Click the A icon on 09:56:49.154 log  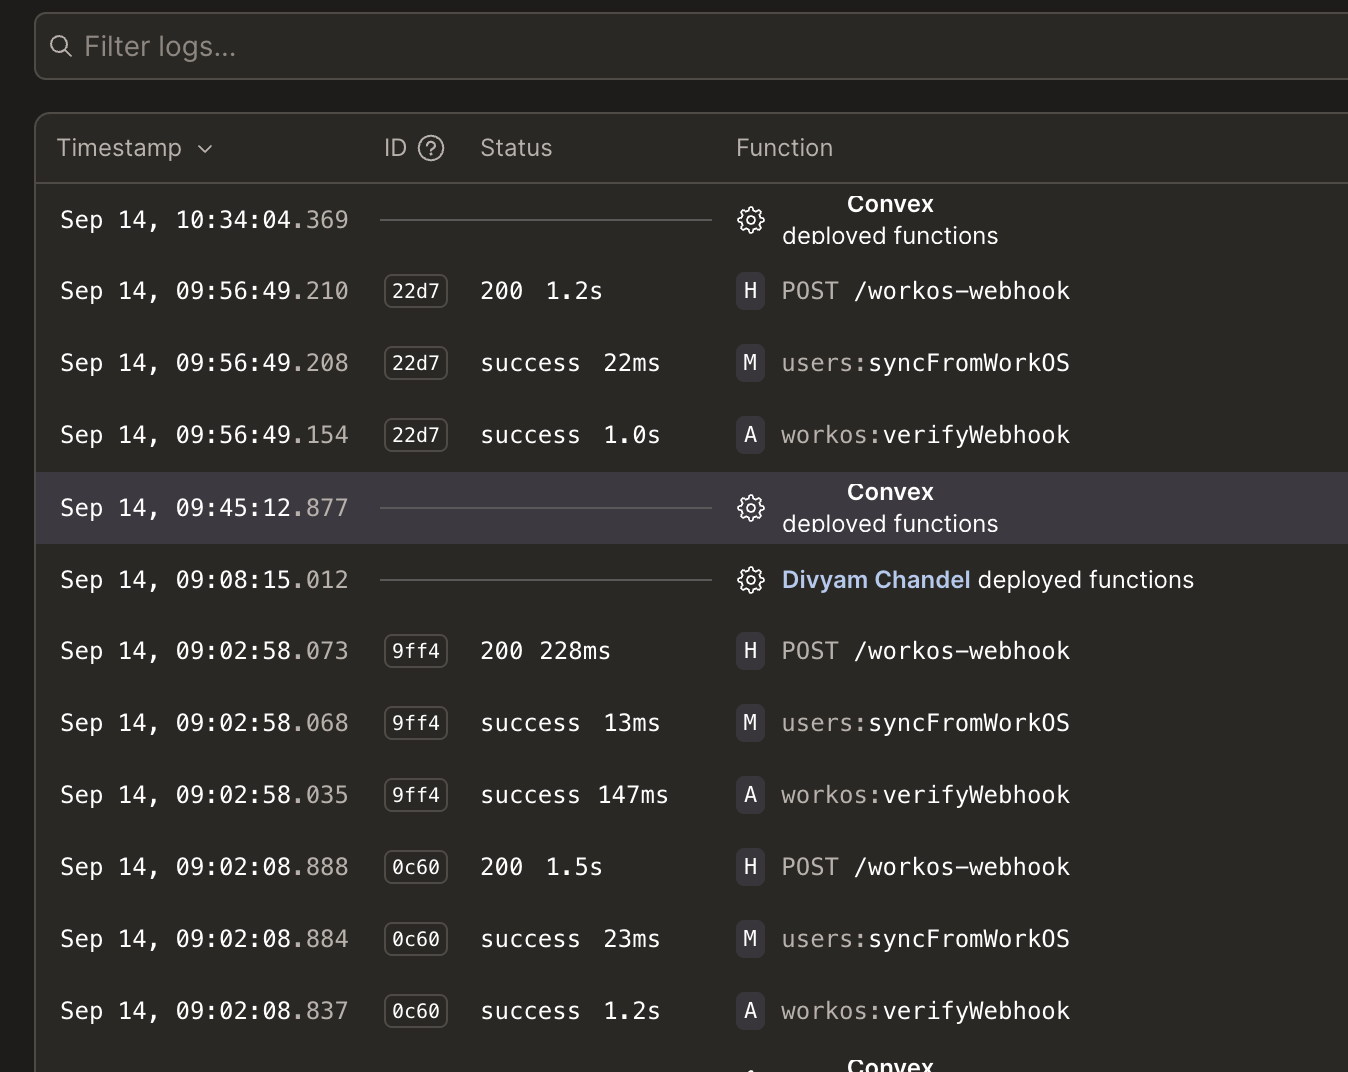pos(750,435)
